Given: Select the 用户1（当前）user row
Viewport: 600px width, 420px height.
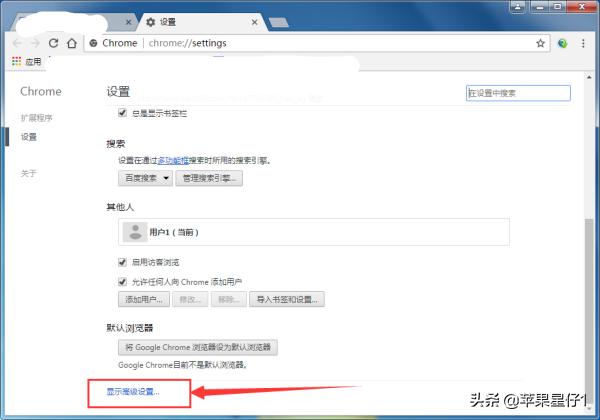Looking at the screenshot, I should pyautogui.click(x=314, y=232).
